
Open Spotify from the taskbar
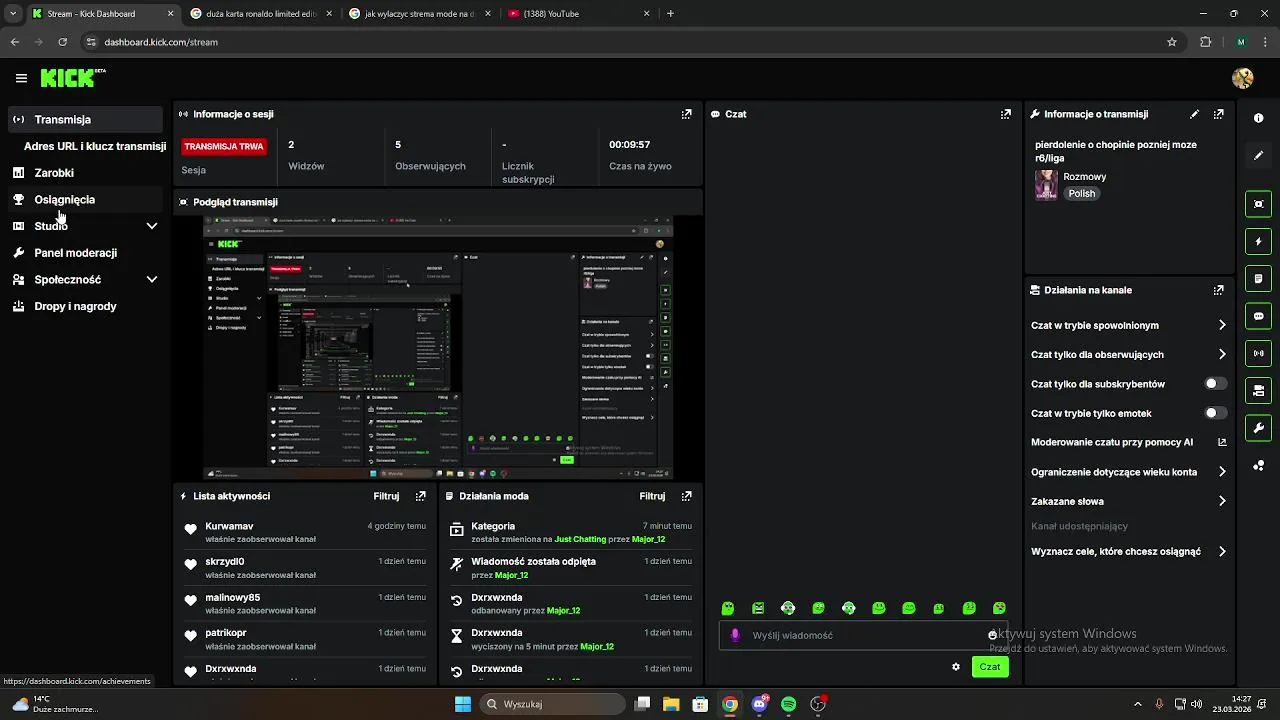coord(789,704)
